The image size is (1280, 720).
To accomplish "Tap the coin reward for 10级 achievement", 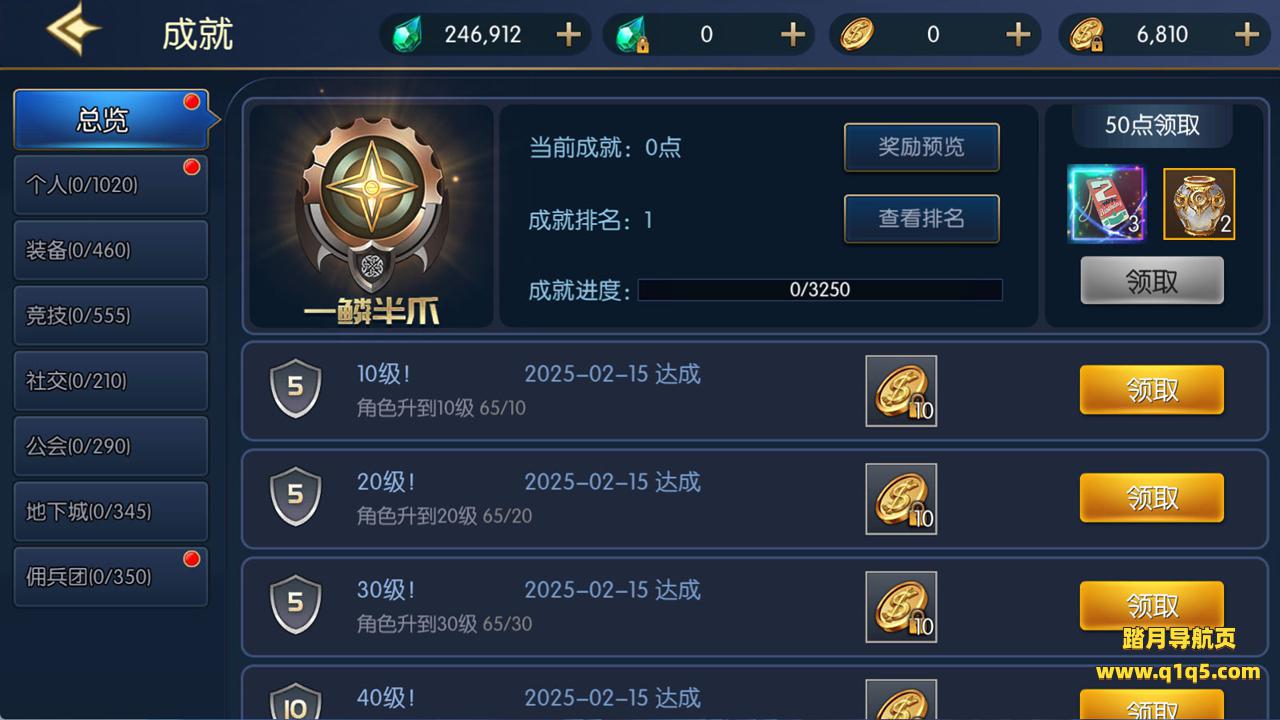I will tap(901, 391).
